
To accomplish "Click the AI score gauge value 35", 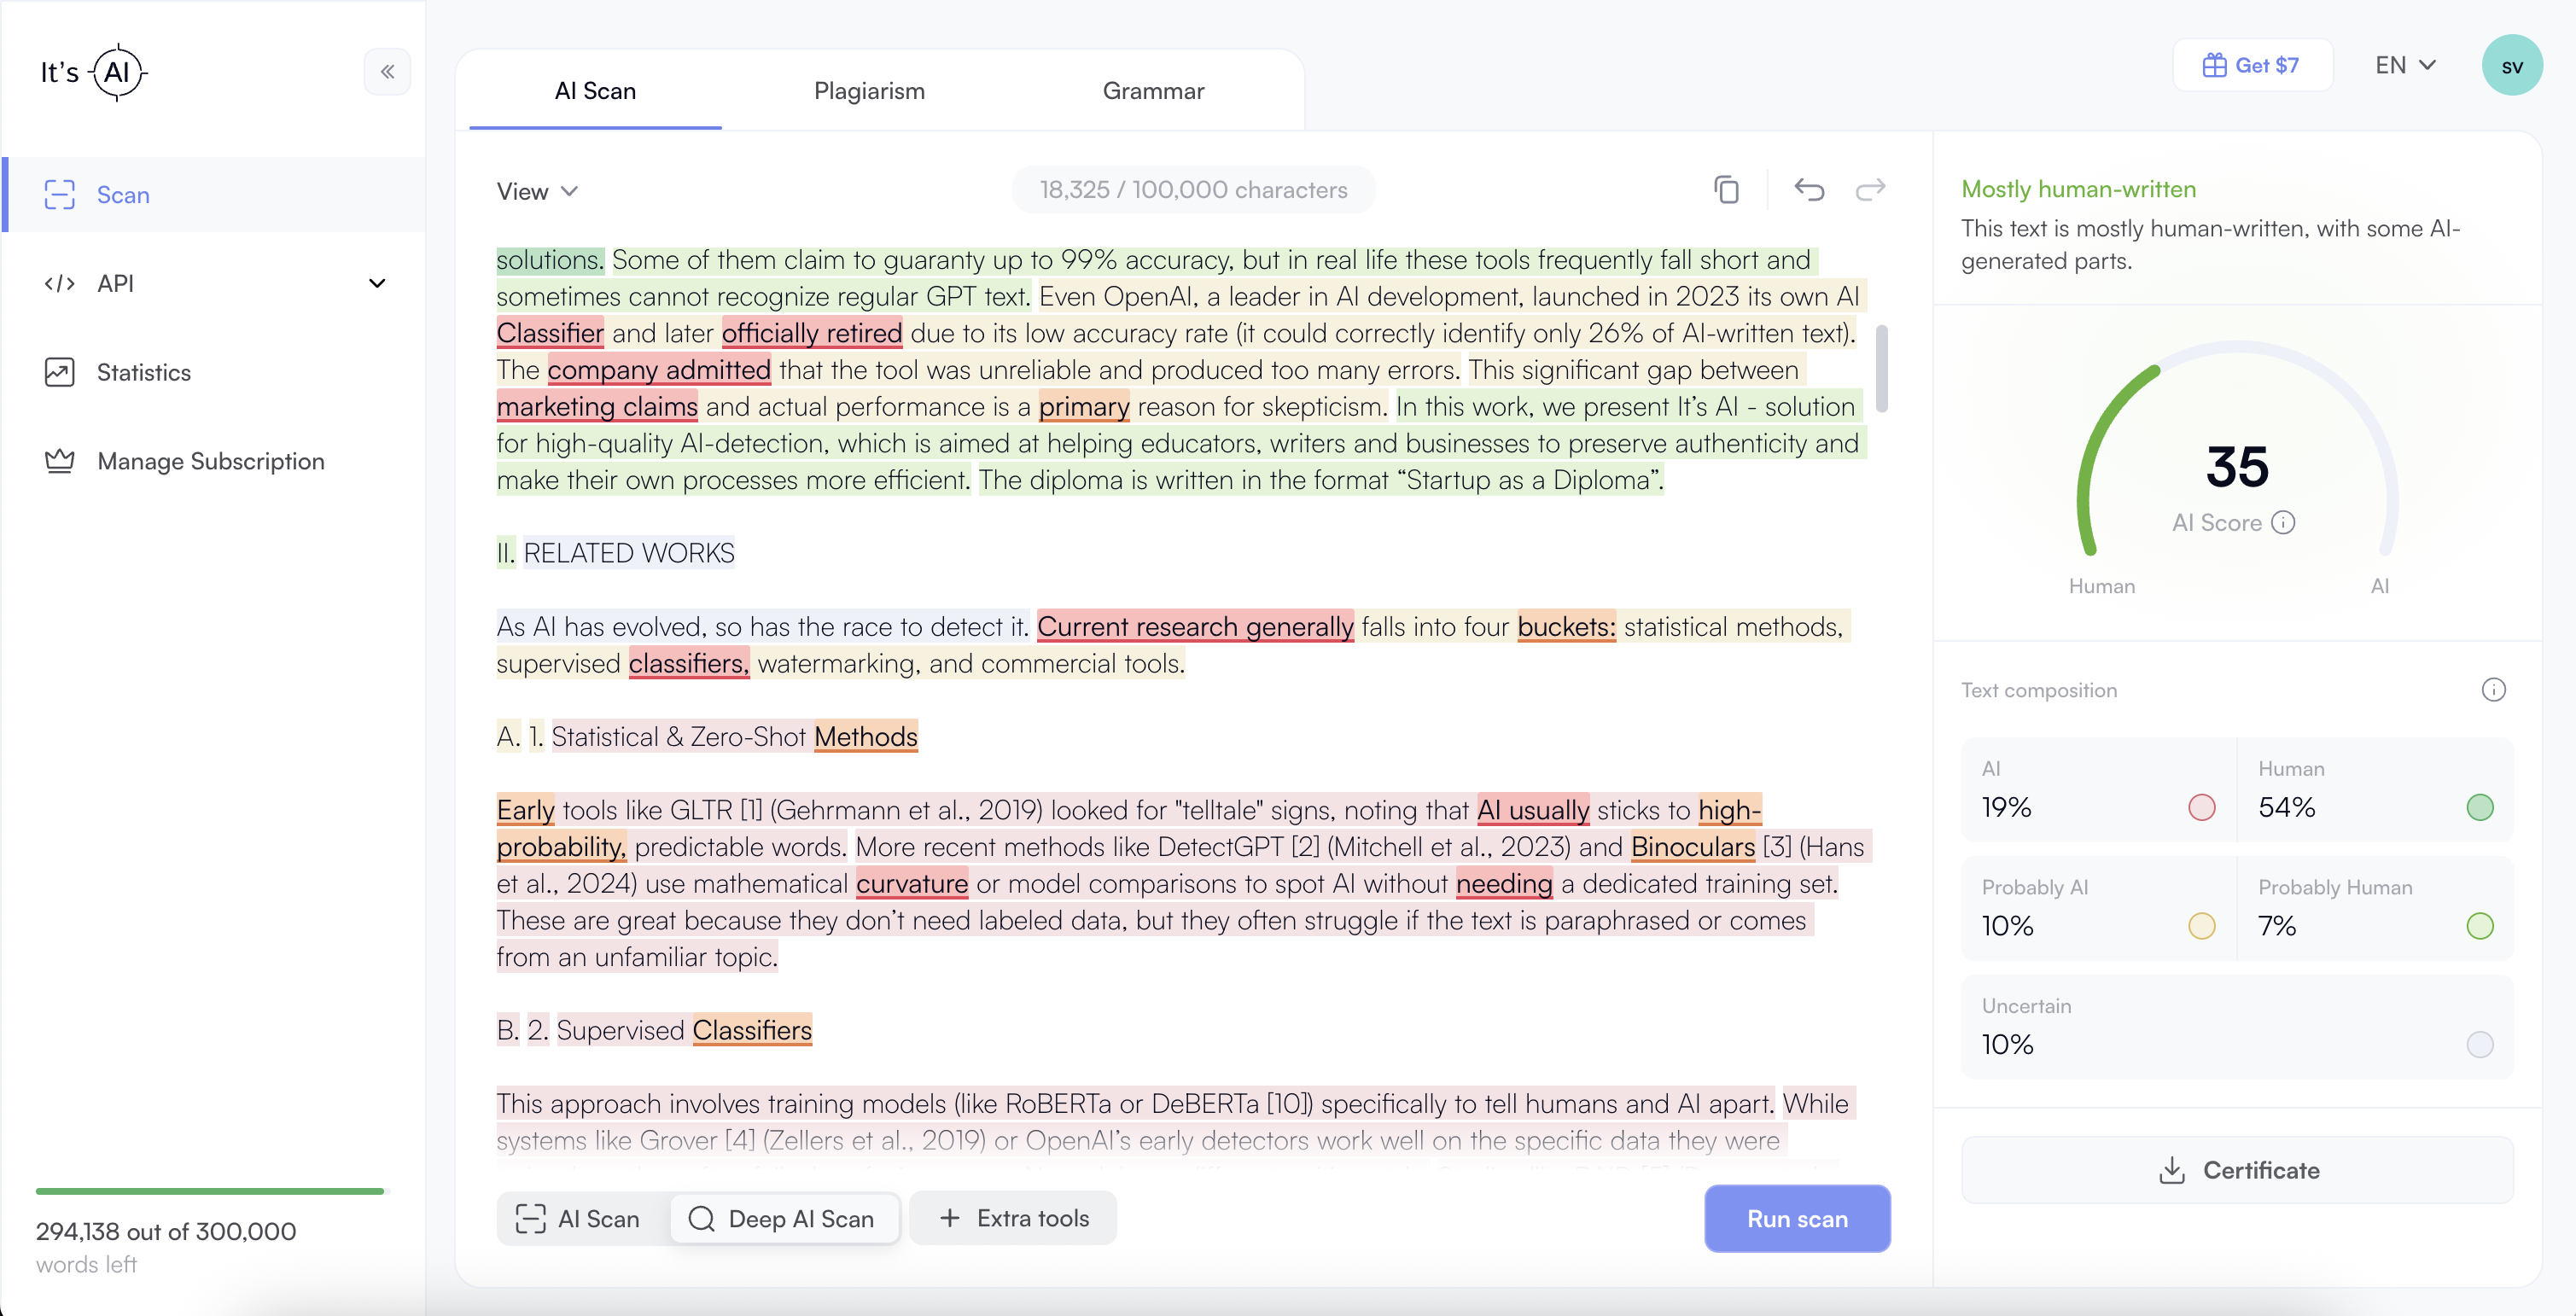I will (2237, 467).
